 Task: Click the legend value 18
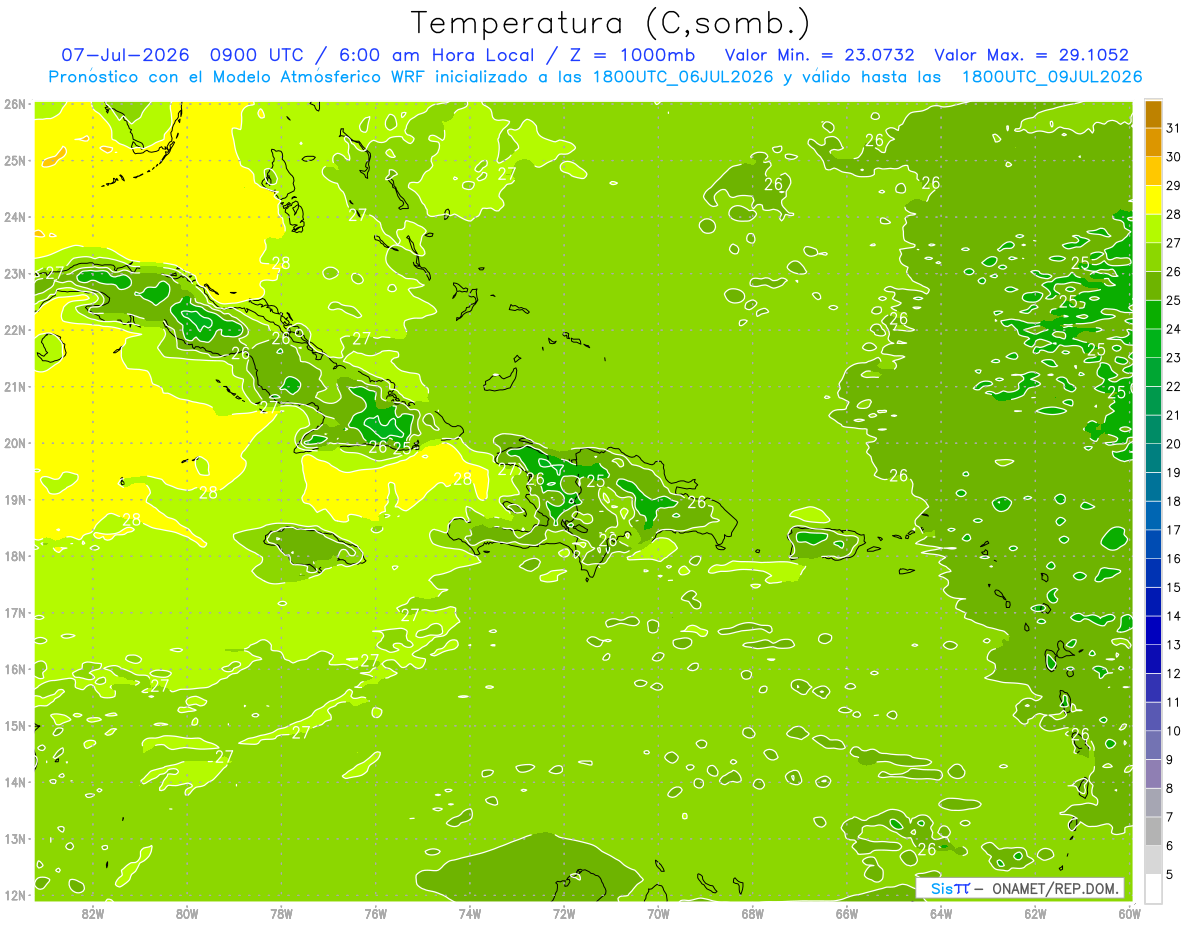[1174, 501]
